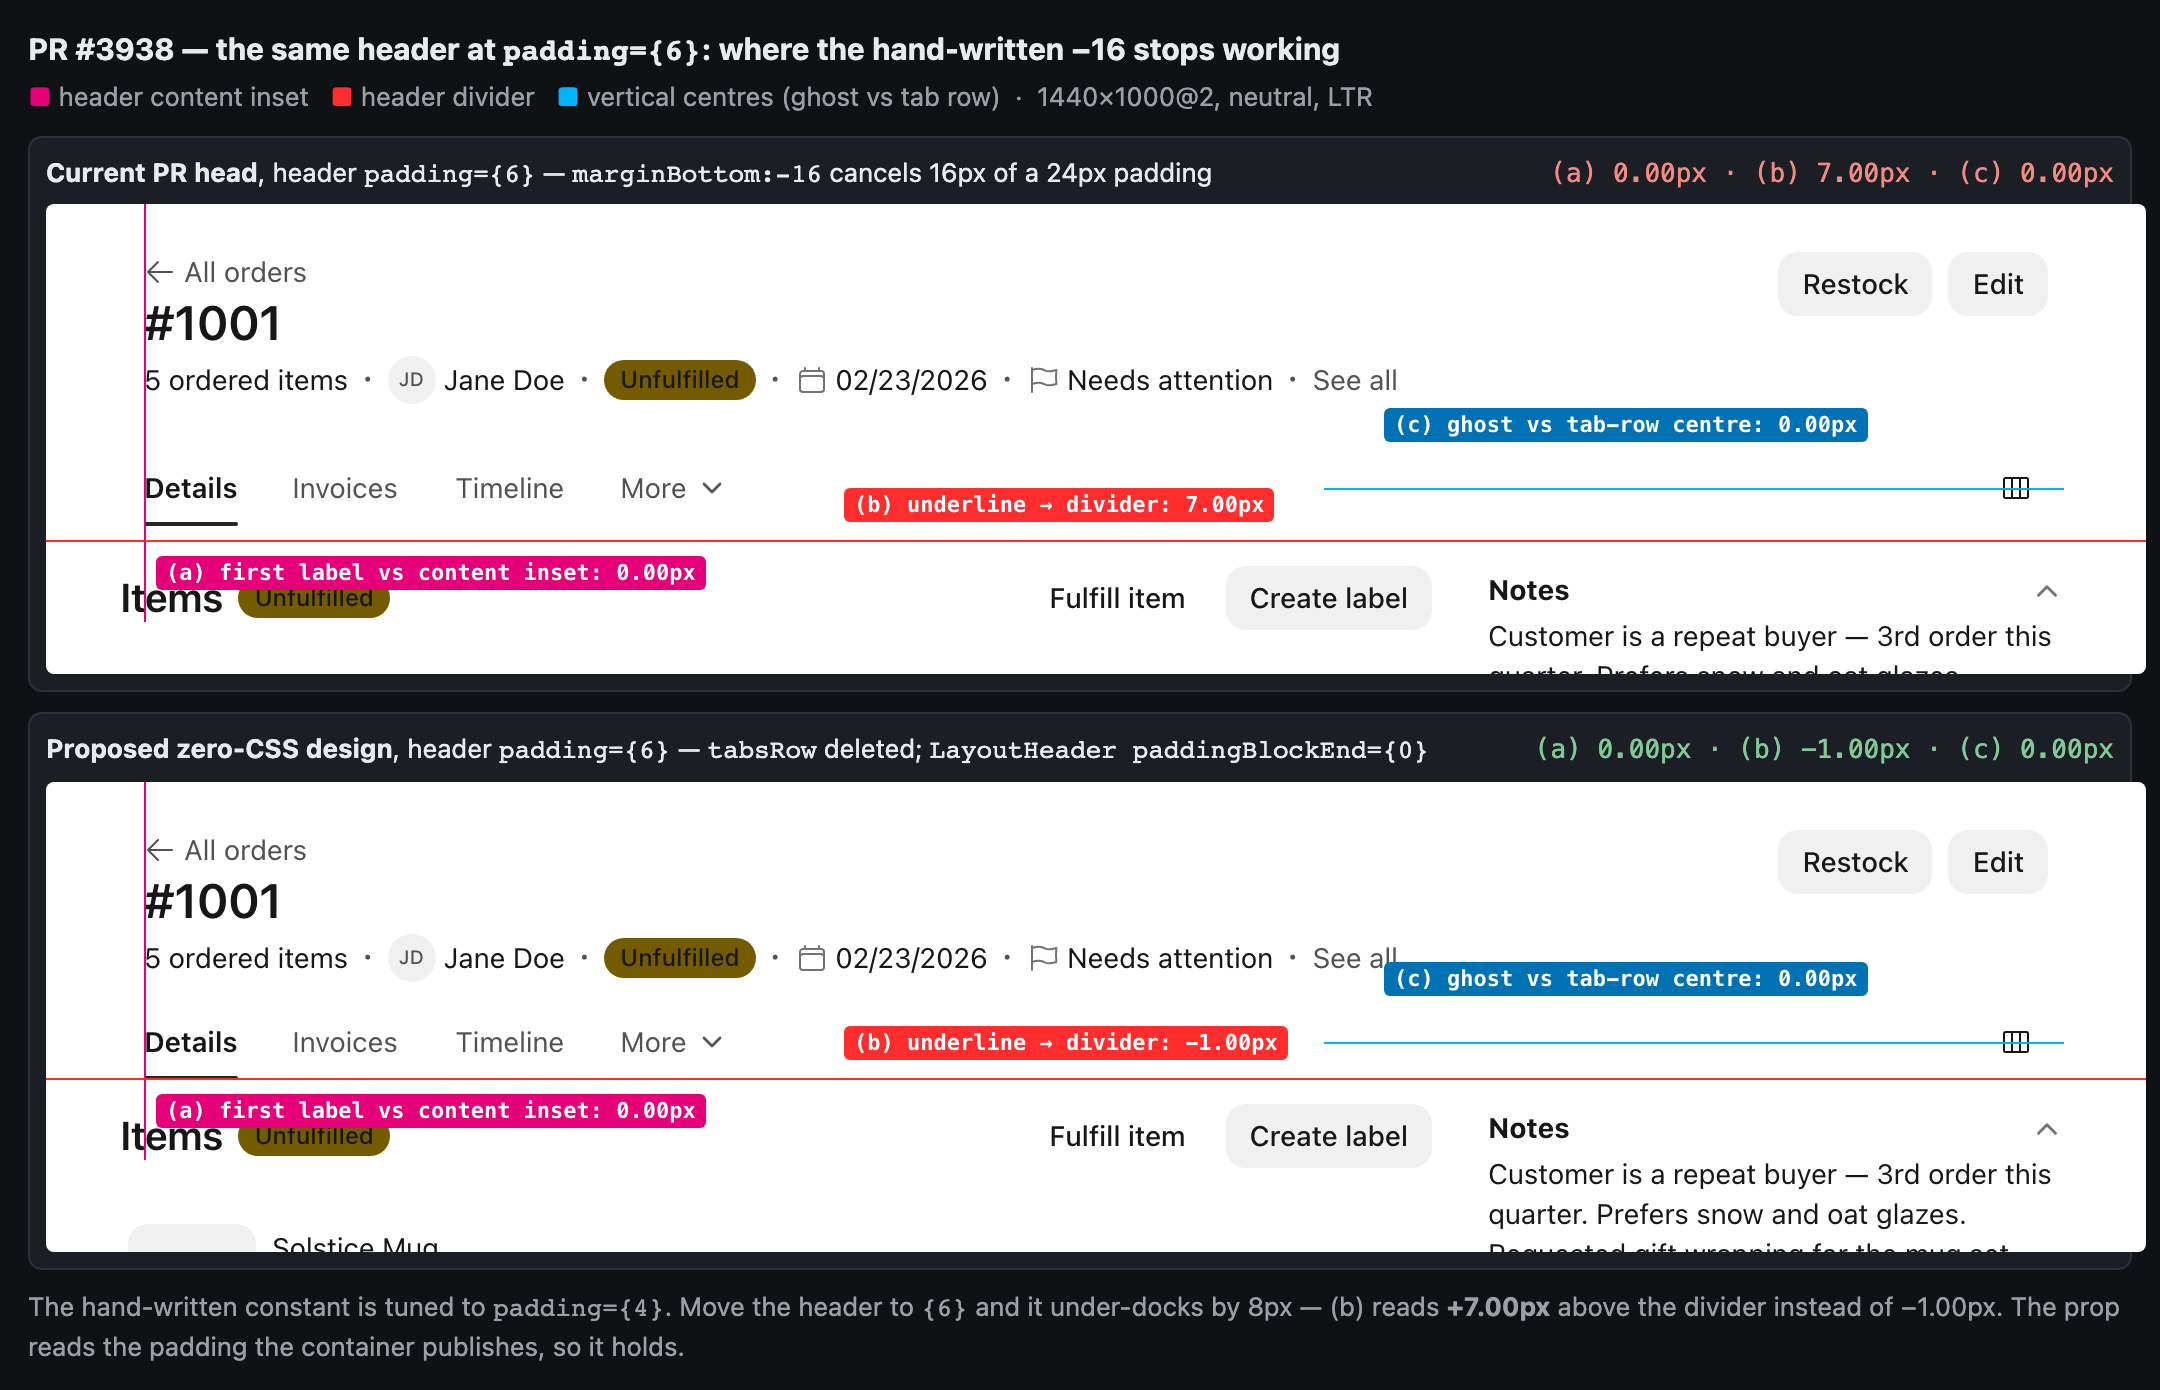Open the More tab dropdown in the Proposed zero-CSS design panel
Viewport: 2160px width, 1390px height.
tap(671, 1043)
